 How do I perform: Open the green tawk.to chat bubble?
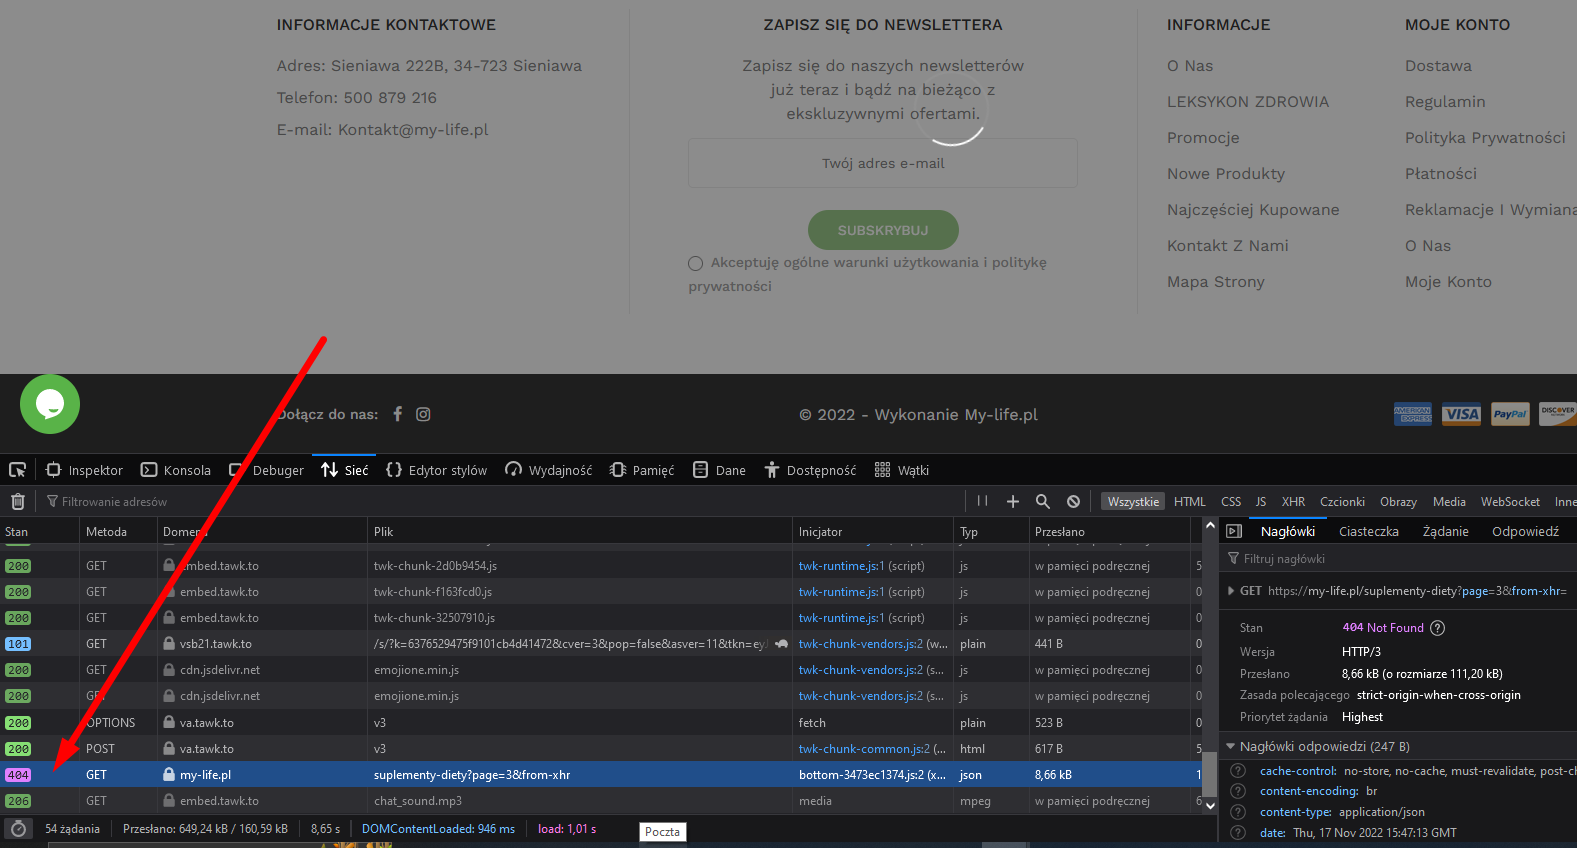coord(50,404)
